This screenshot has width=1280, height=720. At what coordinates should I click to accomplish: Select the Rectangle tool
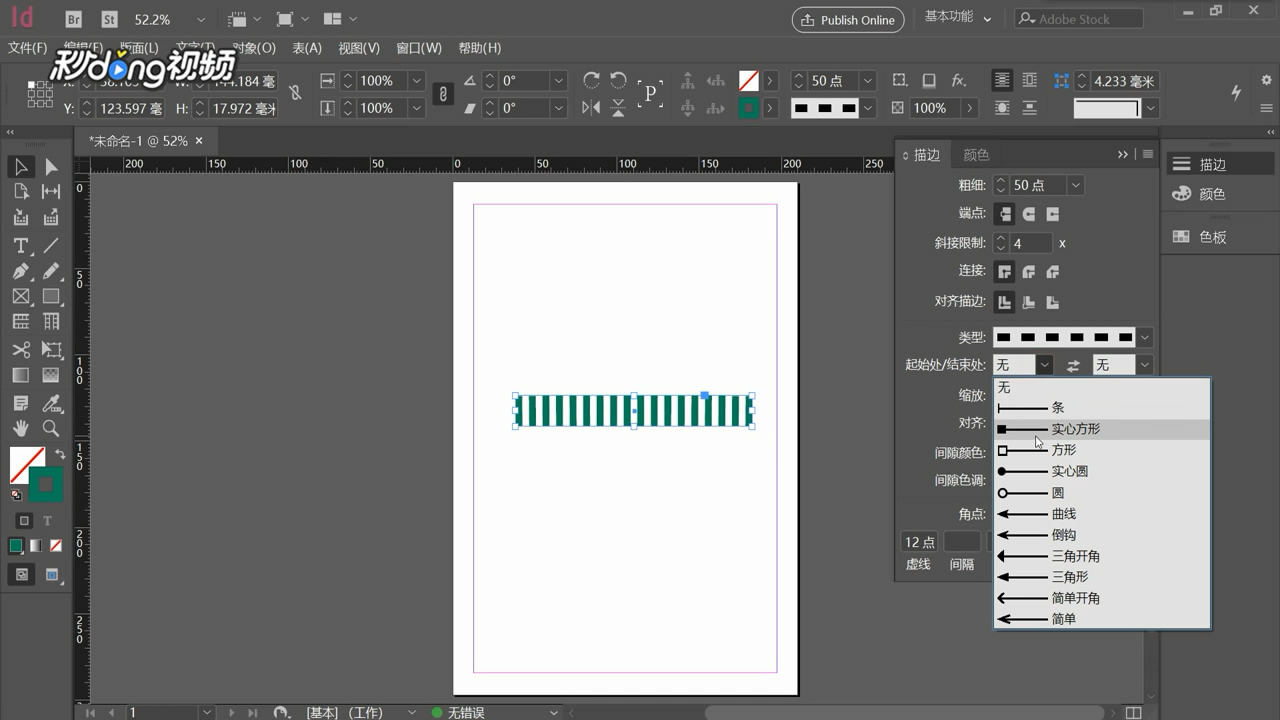click(x=51, y=296)
